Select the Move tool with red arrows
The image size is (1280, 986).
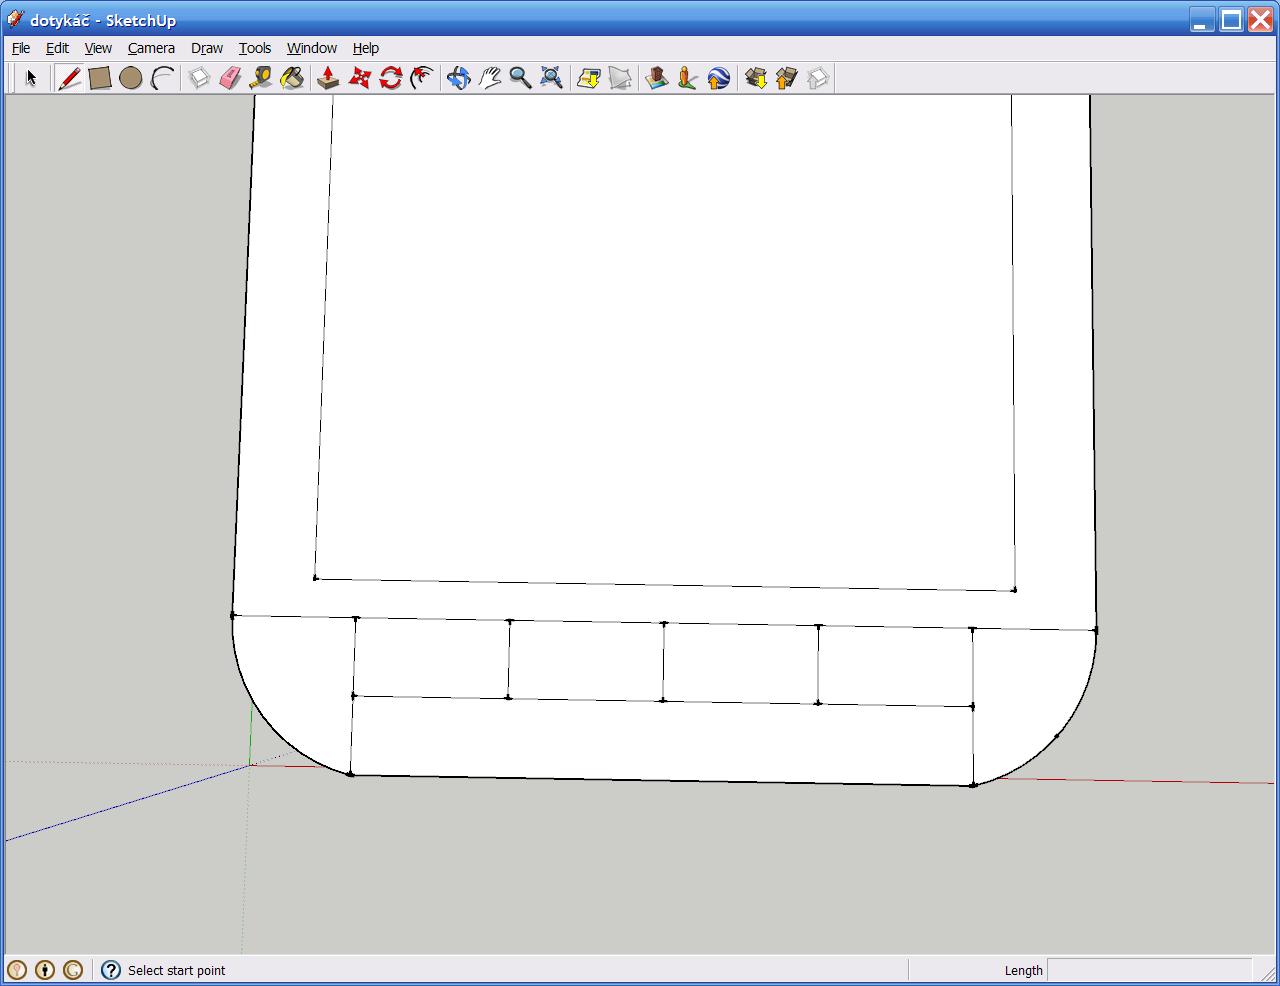click(x=359, y=78)
